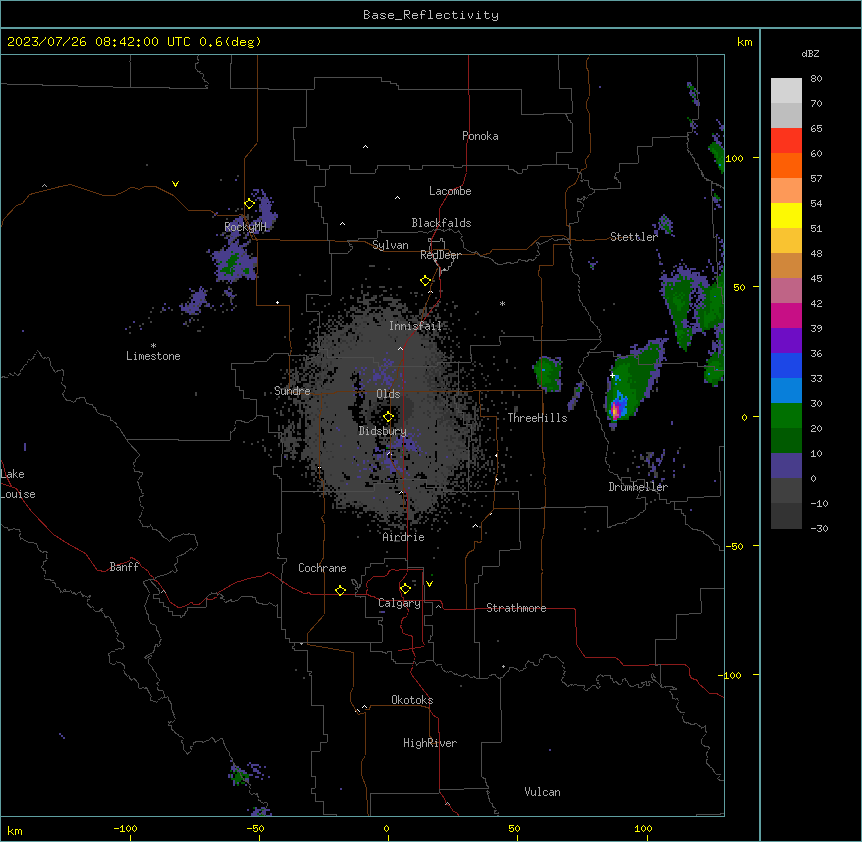Image resolution: width=862 pixels, height=842 pixels.
Task: Click the RedDeer city label
Action: click(x=440, y=255)
